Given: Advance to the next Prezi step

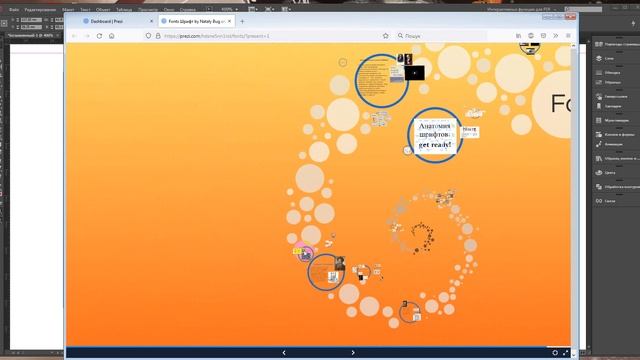Looking at the screenshot, I should 353,353.
